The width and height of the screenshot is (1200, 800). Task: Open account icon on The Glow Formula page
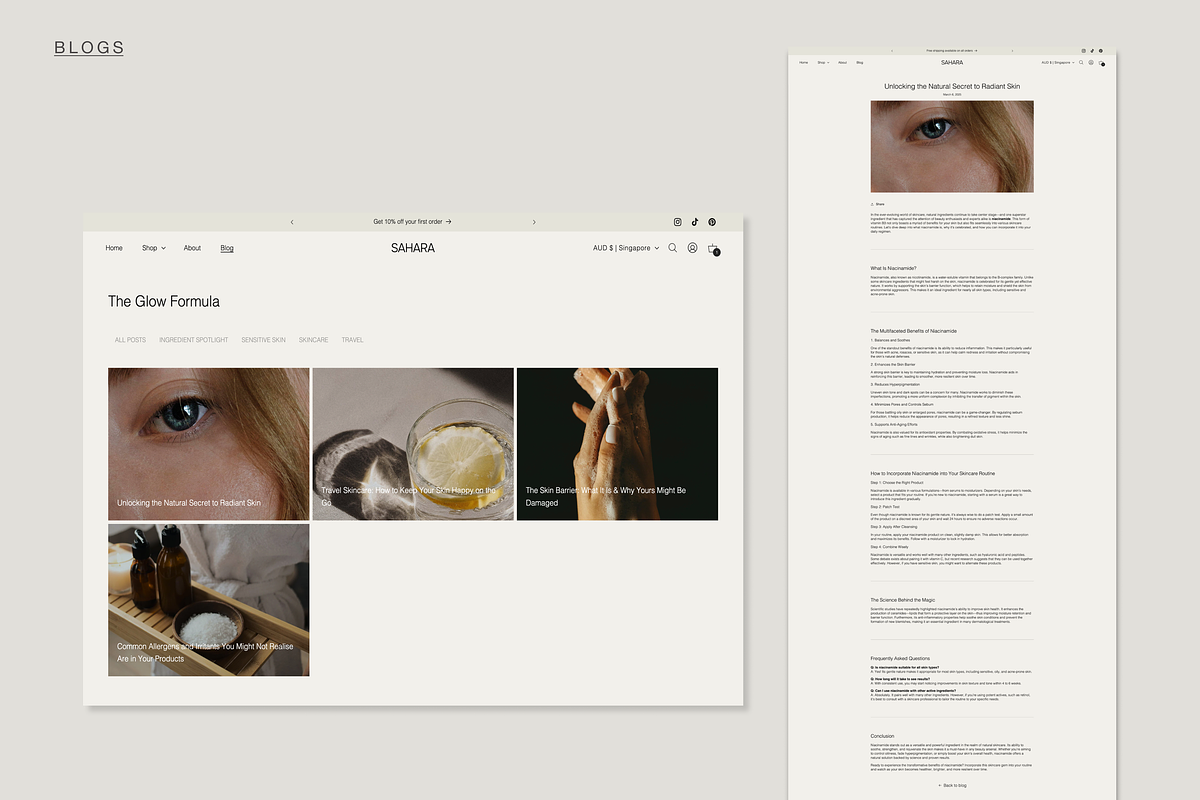pyautogui.click(x=692, y=248)
